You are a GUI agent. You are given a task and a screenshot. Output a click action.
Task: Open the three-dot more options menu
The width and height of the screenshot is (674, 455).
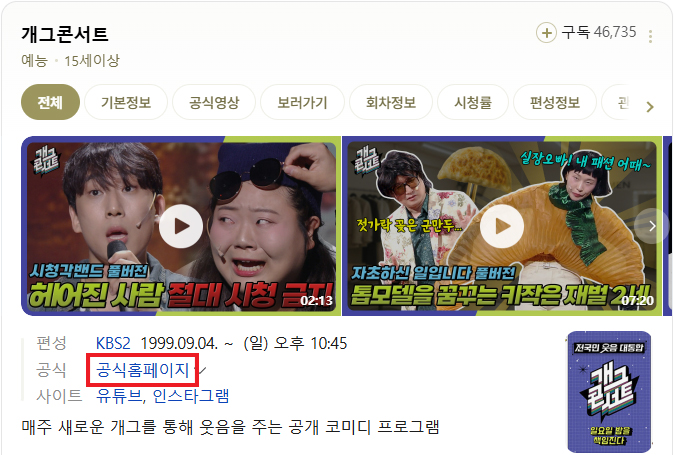tap(650, 36)
